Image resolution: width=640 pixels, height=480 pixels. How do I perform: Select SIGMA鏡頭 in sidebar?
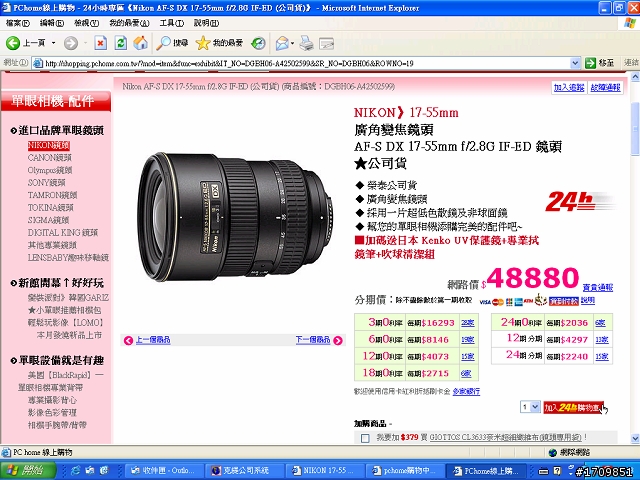click(x=48, y=220)
